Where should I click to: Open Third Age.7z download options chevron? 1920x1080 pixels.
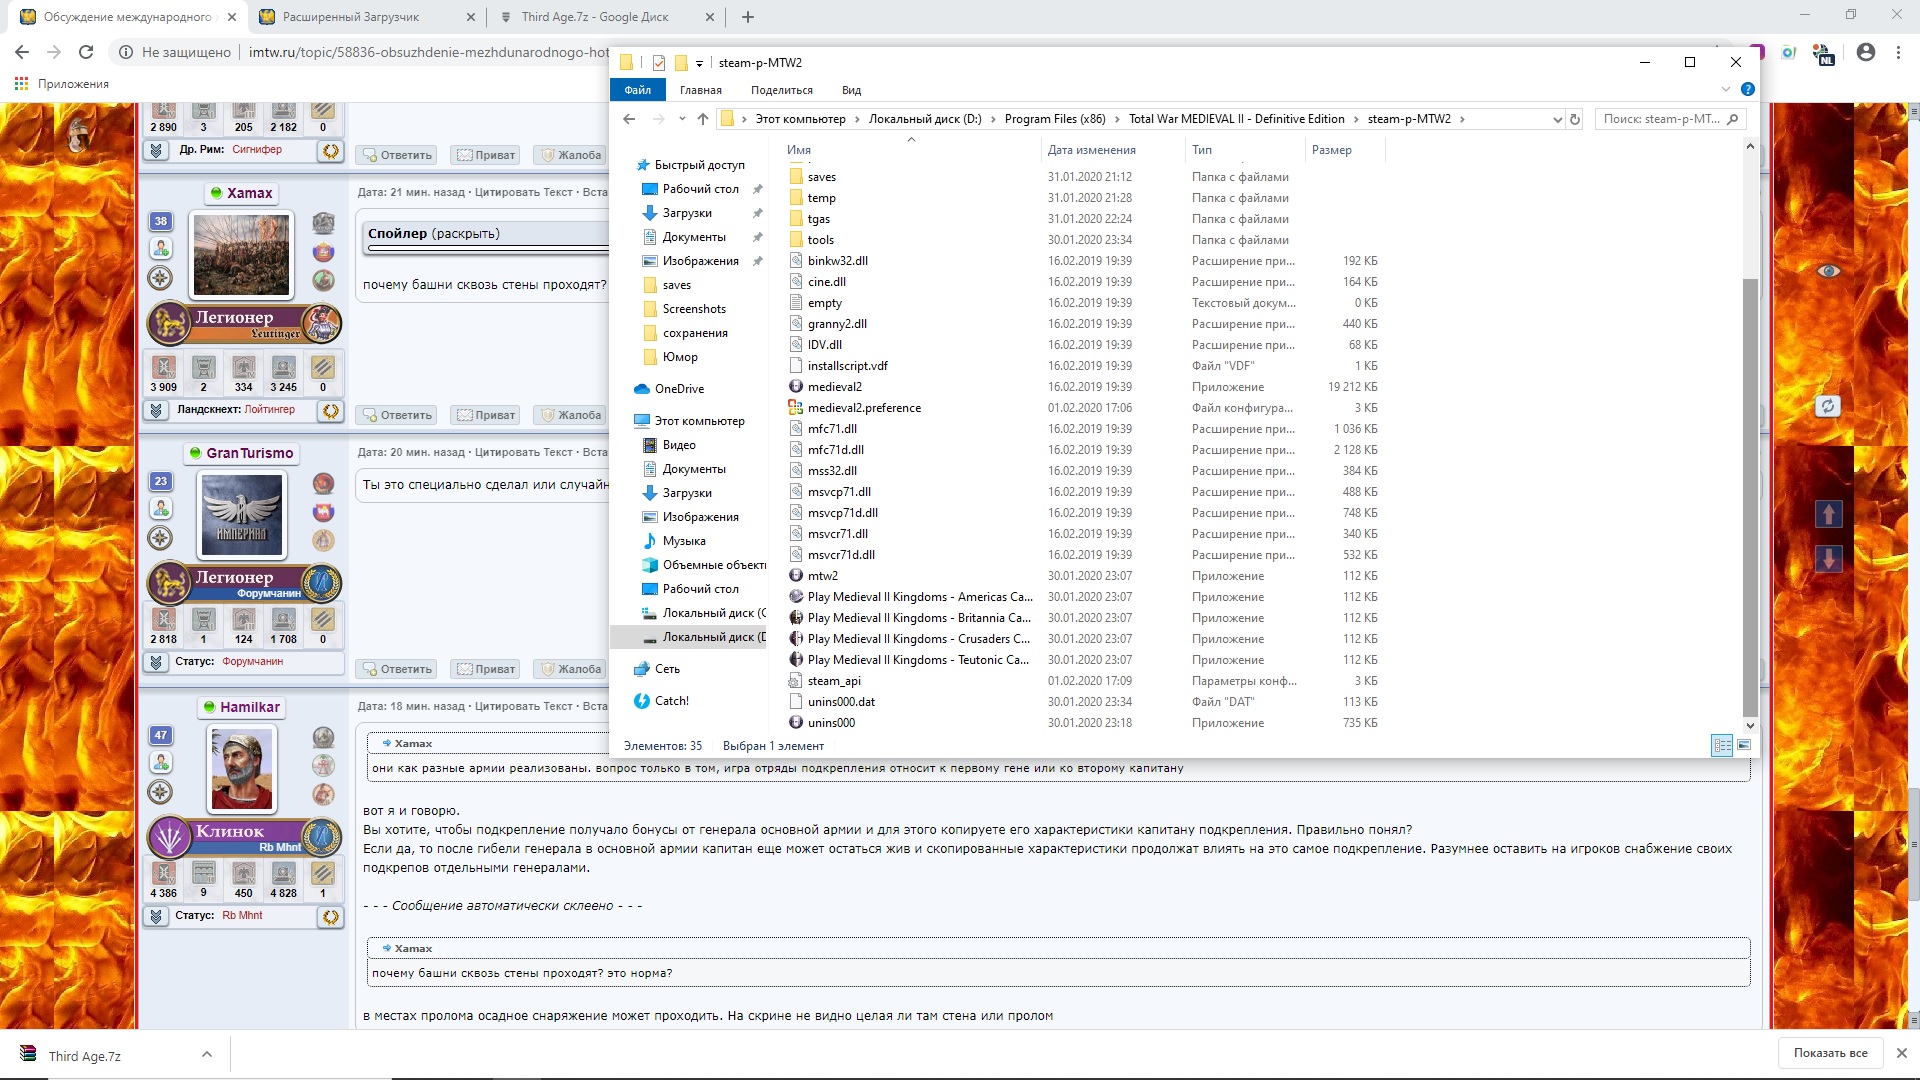(x=206, y=1054)
